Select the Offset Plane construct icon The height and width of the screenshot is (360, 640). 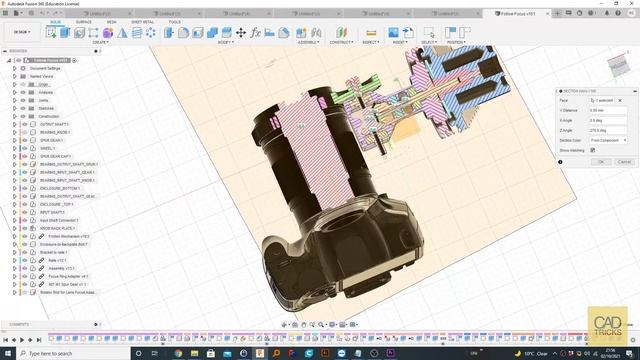tap(341, 32)
